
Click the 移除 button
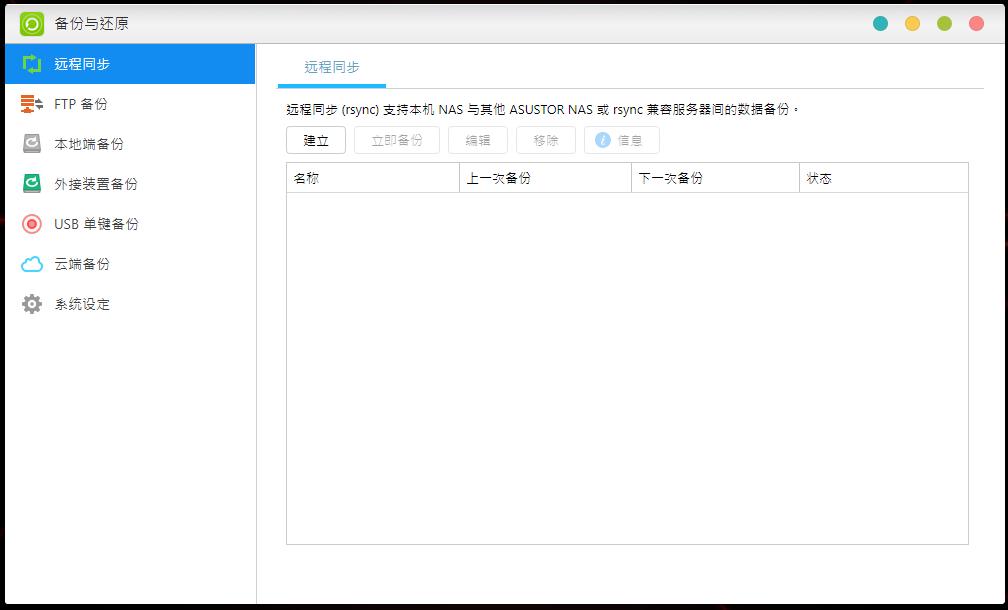coord(545,140)
